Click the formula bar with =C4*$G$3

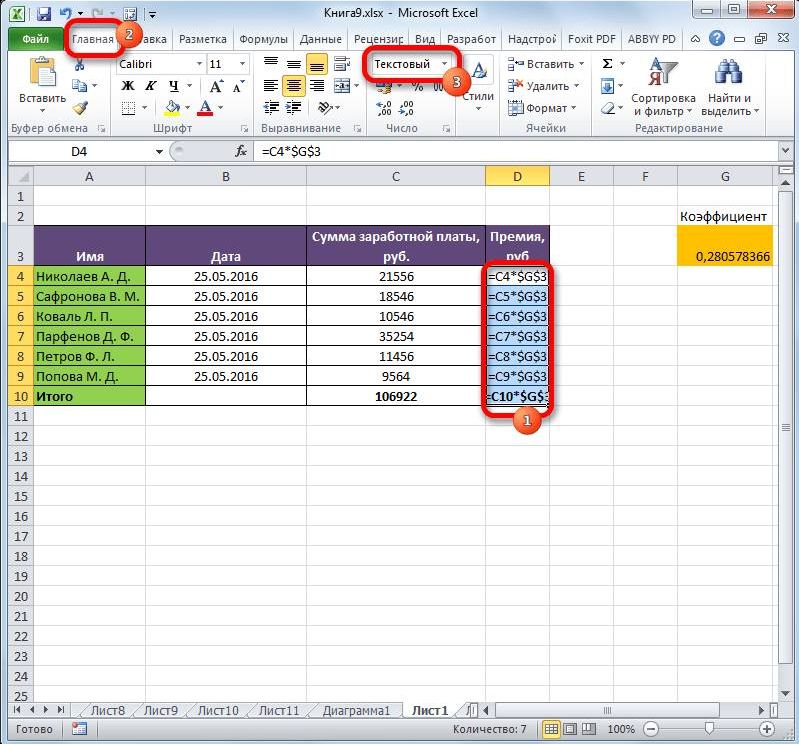click(x=516, y=151)
